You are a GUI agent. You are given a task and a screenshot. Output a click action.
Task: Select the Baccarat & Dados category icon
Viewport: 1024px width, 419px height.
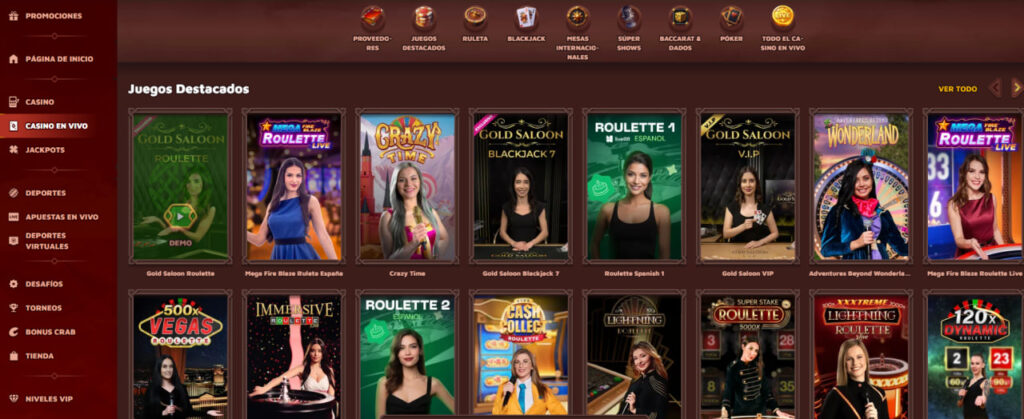tap(680, 18)
